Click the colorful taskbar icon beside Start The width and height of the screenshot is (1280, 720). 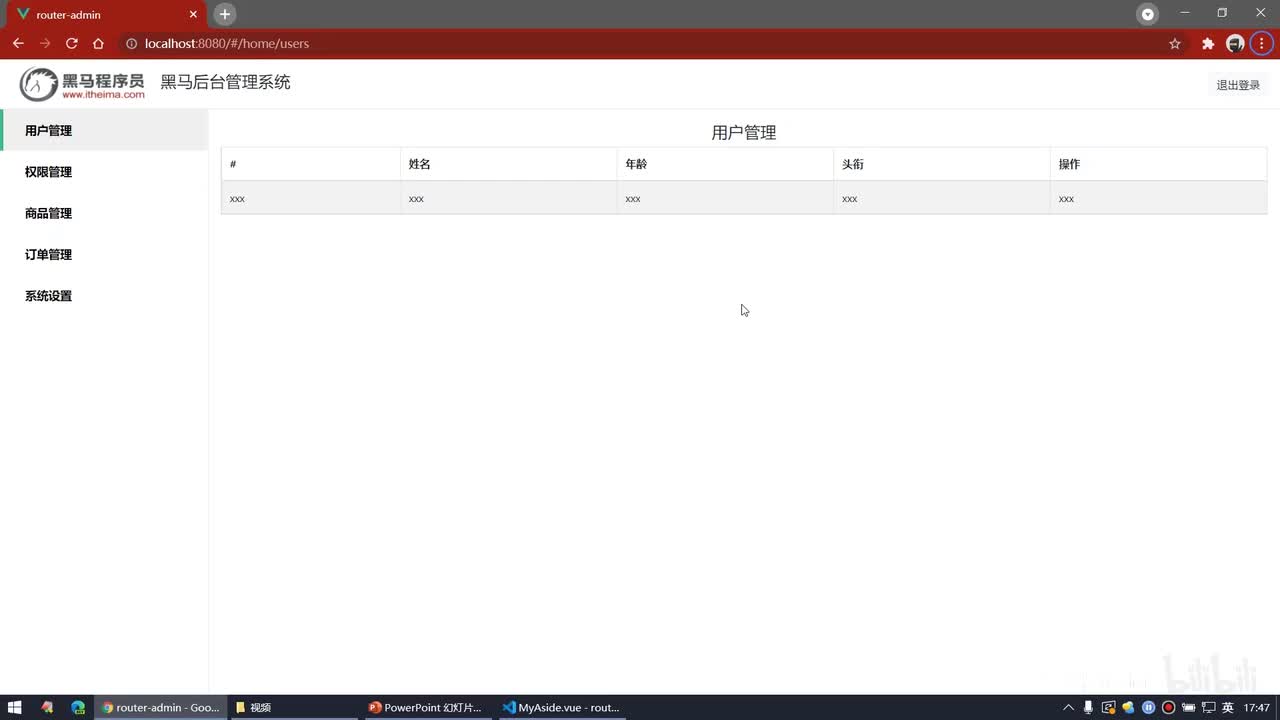click(47, 707)
